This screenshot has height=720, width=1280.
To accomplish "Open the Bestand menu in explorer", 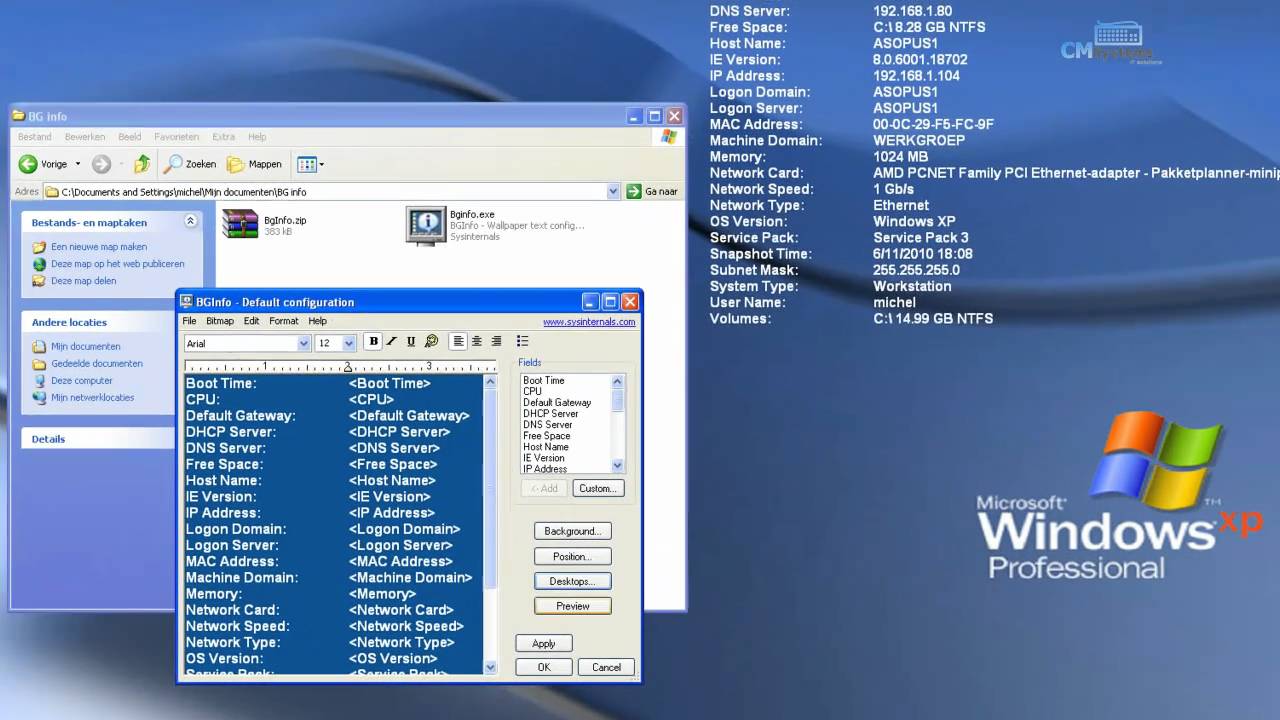I will pyautogui.click(x=34, y=137).
